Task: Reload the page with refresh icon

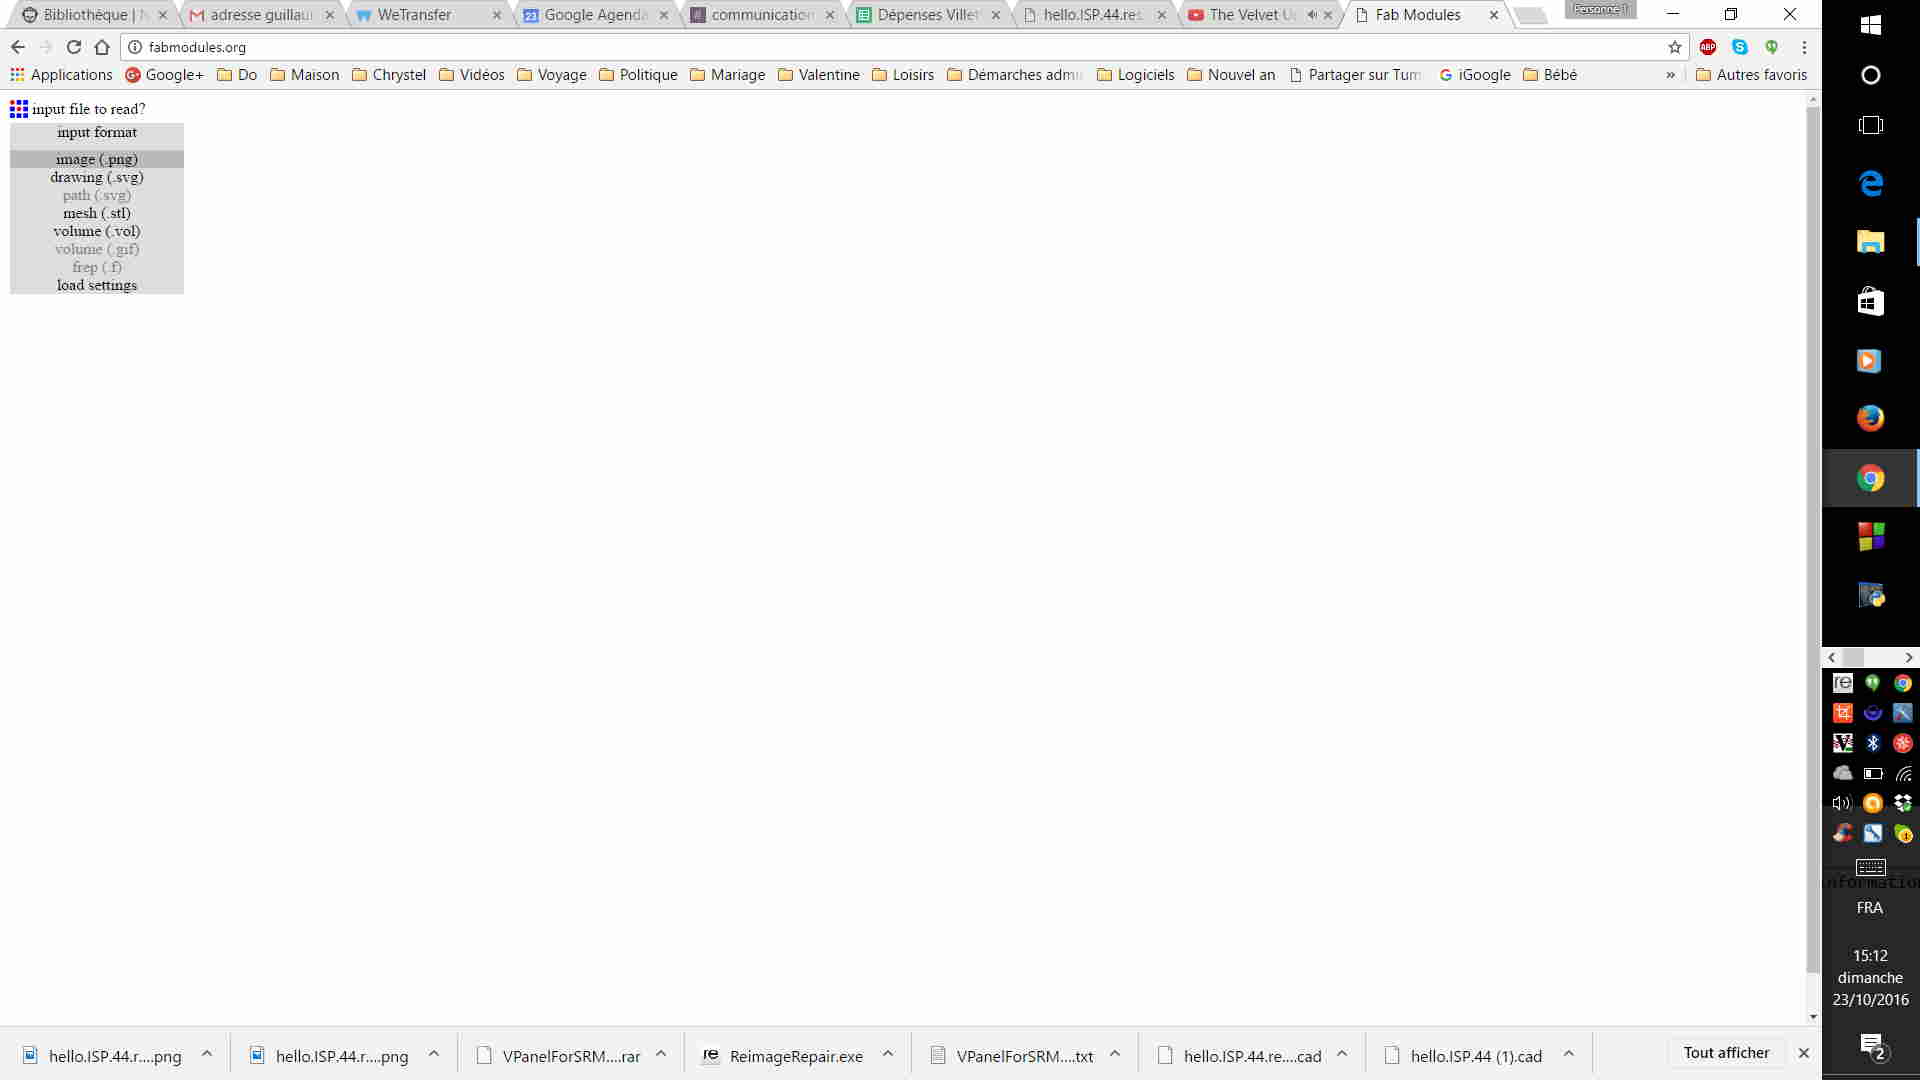Action: click(x=73, y=47)
